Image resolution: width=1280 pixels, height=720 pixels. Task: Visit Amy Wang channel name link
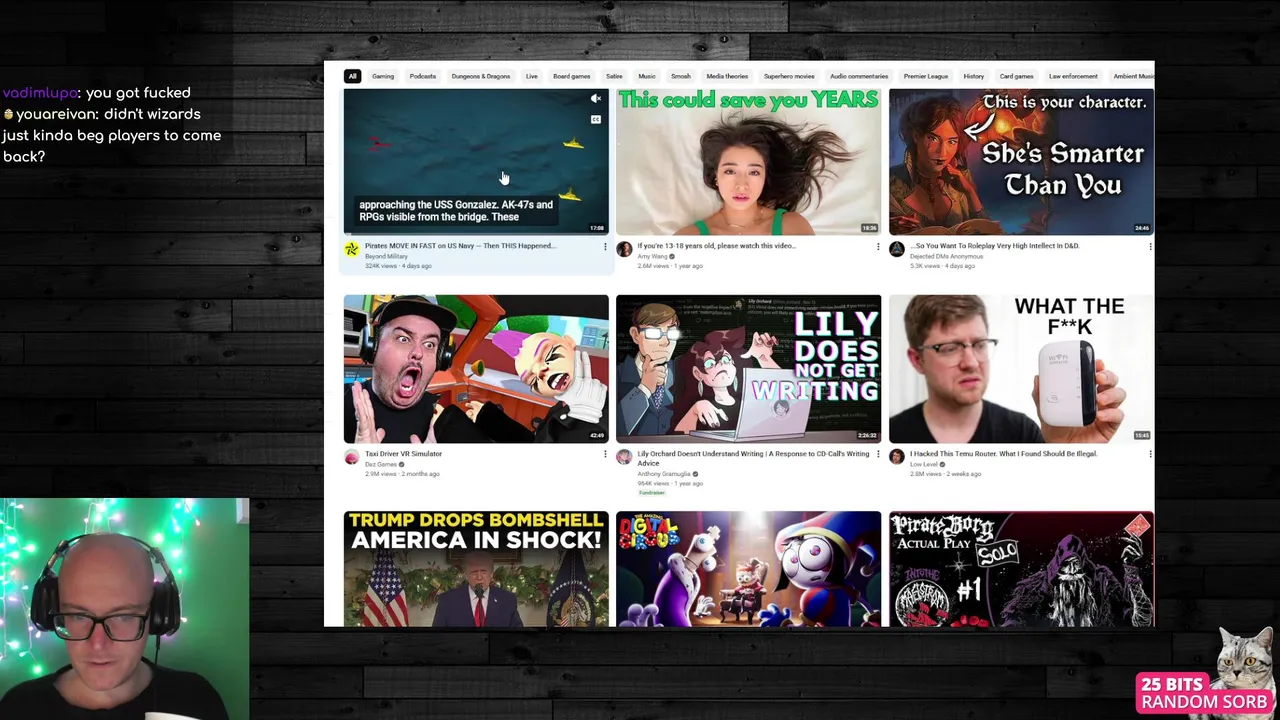pyautogui.click(x=652, y=257)
